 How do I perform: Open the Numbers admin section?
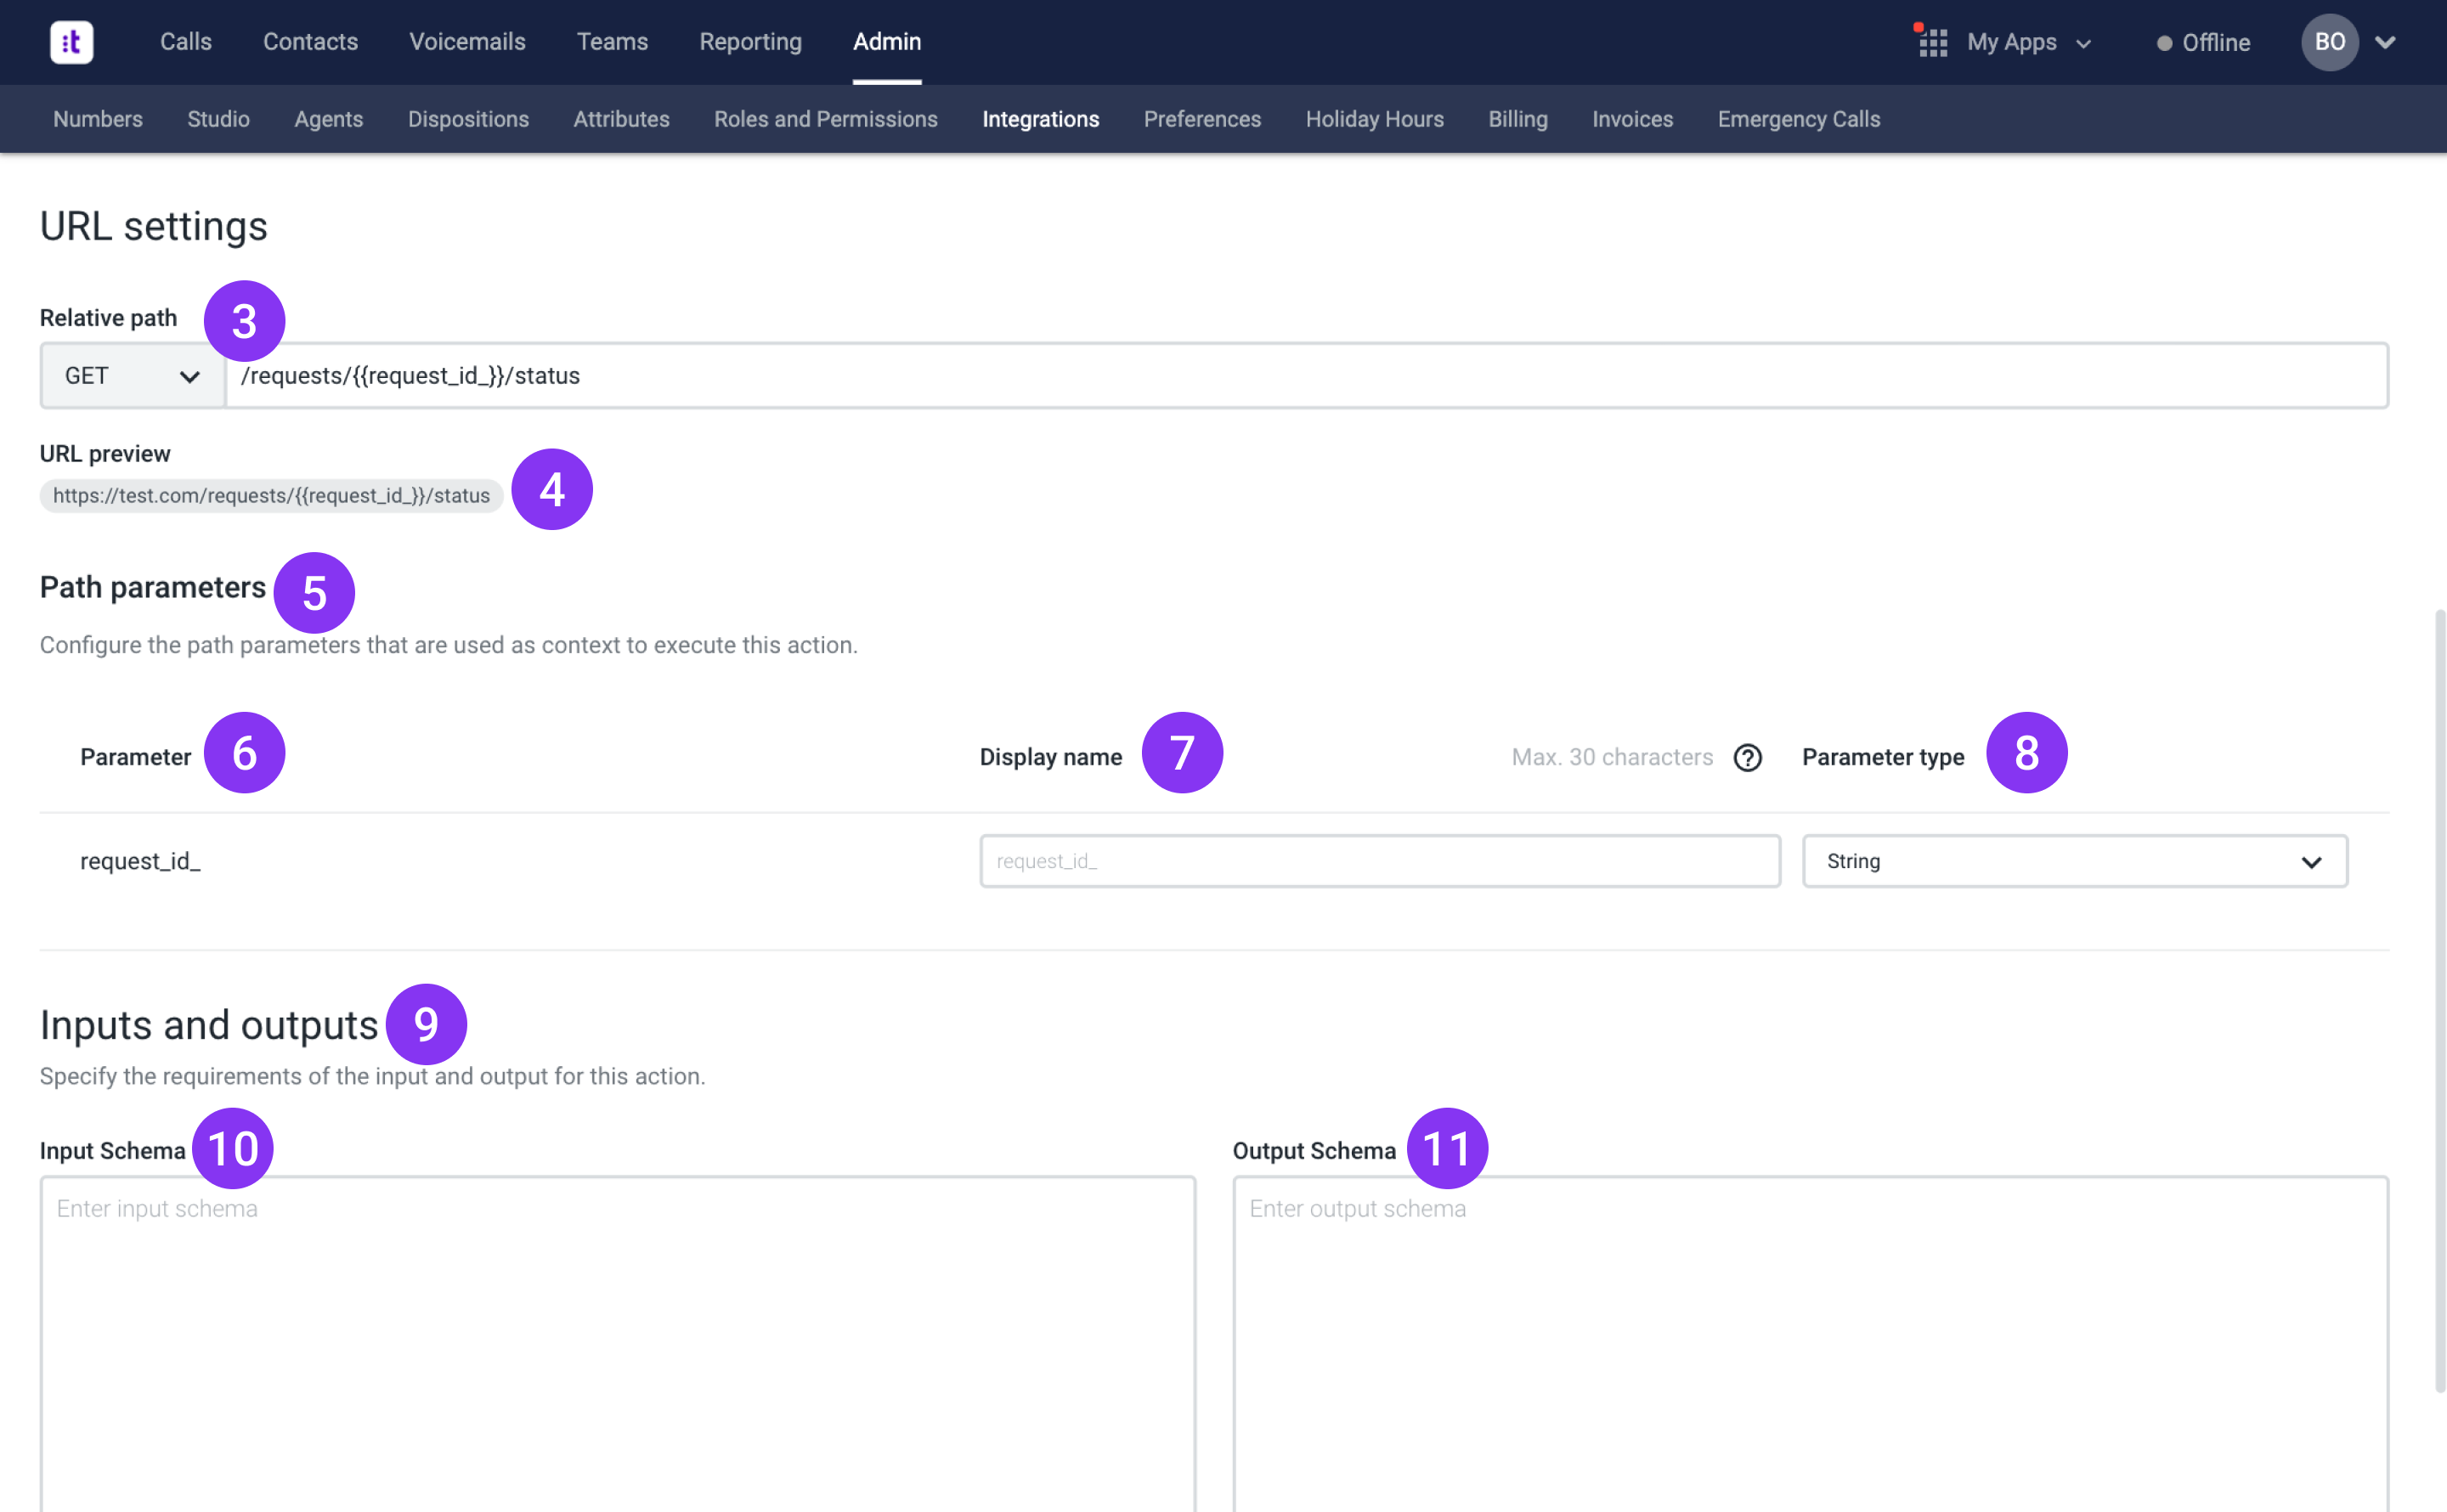(x=98, y=119)
